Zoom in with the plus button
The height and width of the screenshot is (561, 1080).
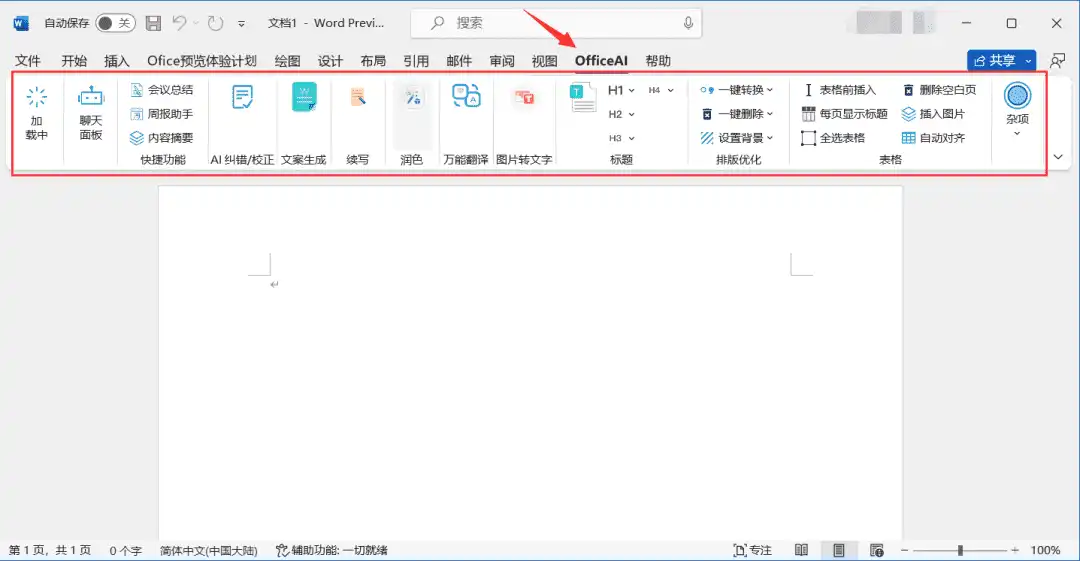point(1015,550)
